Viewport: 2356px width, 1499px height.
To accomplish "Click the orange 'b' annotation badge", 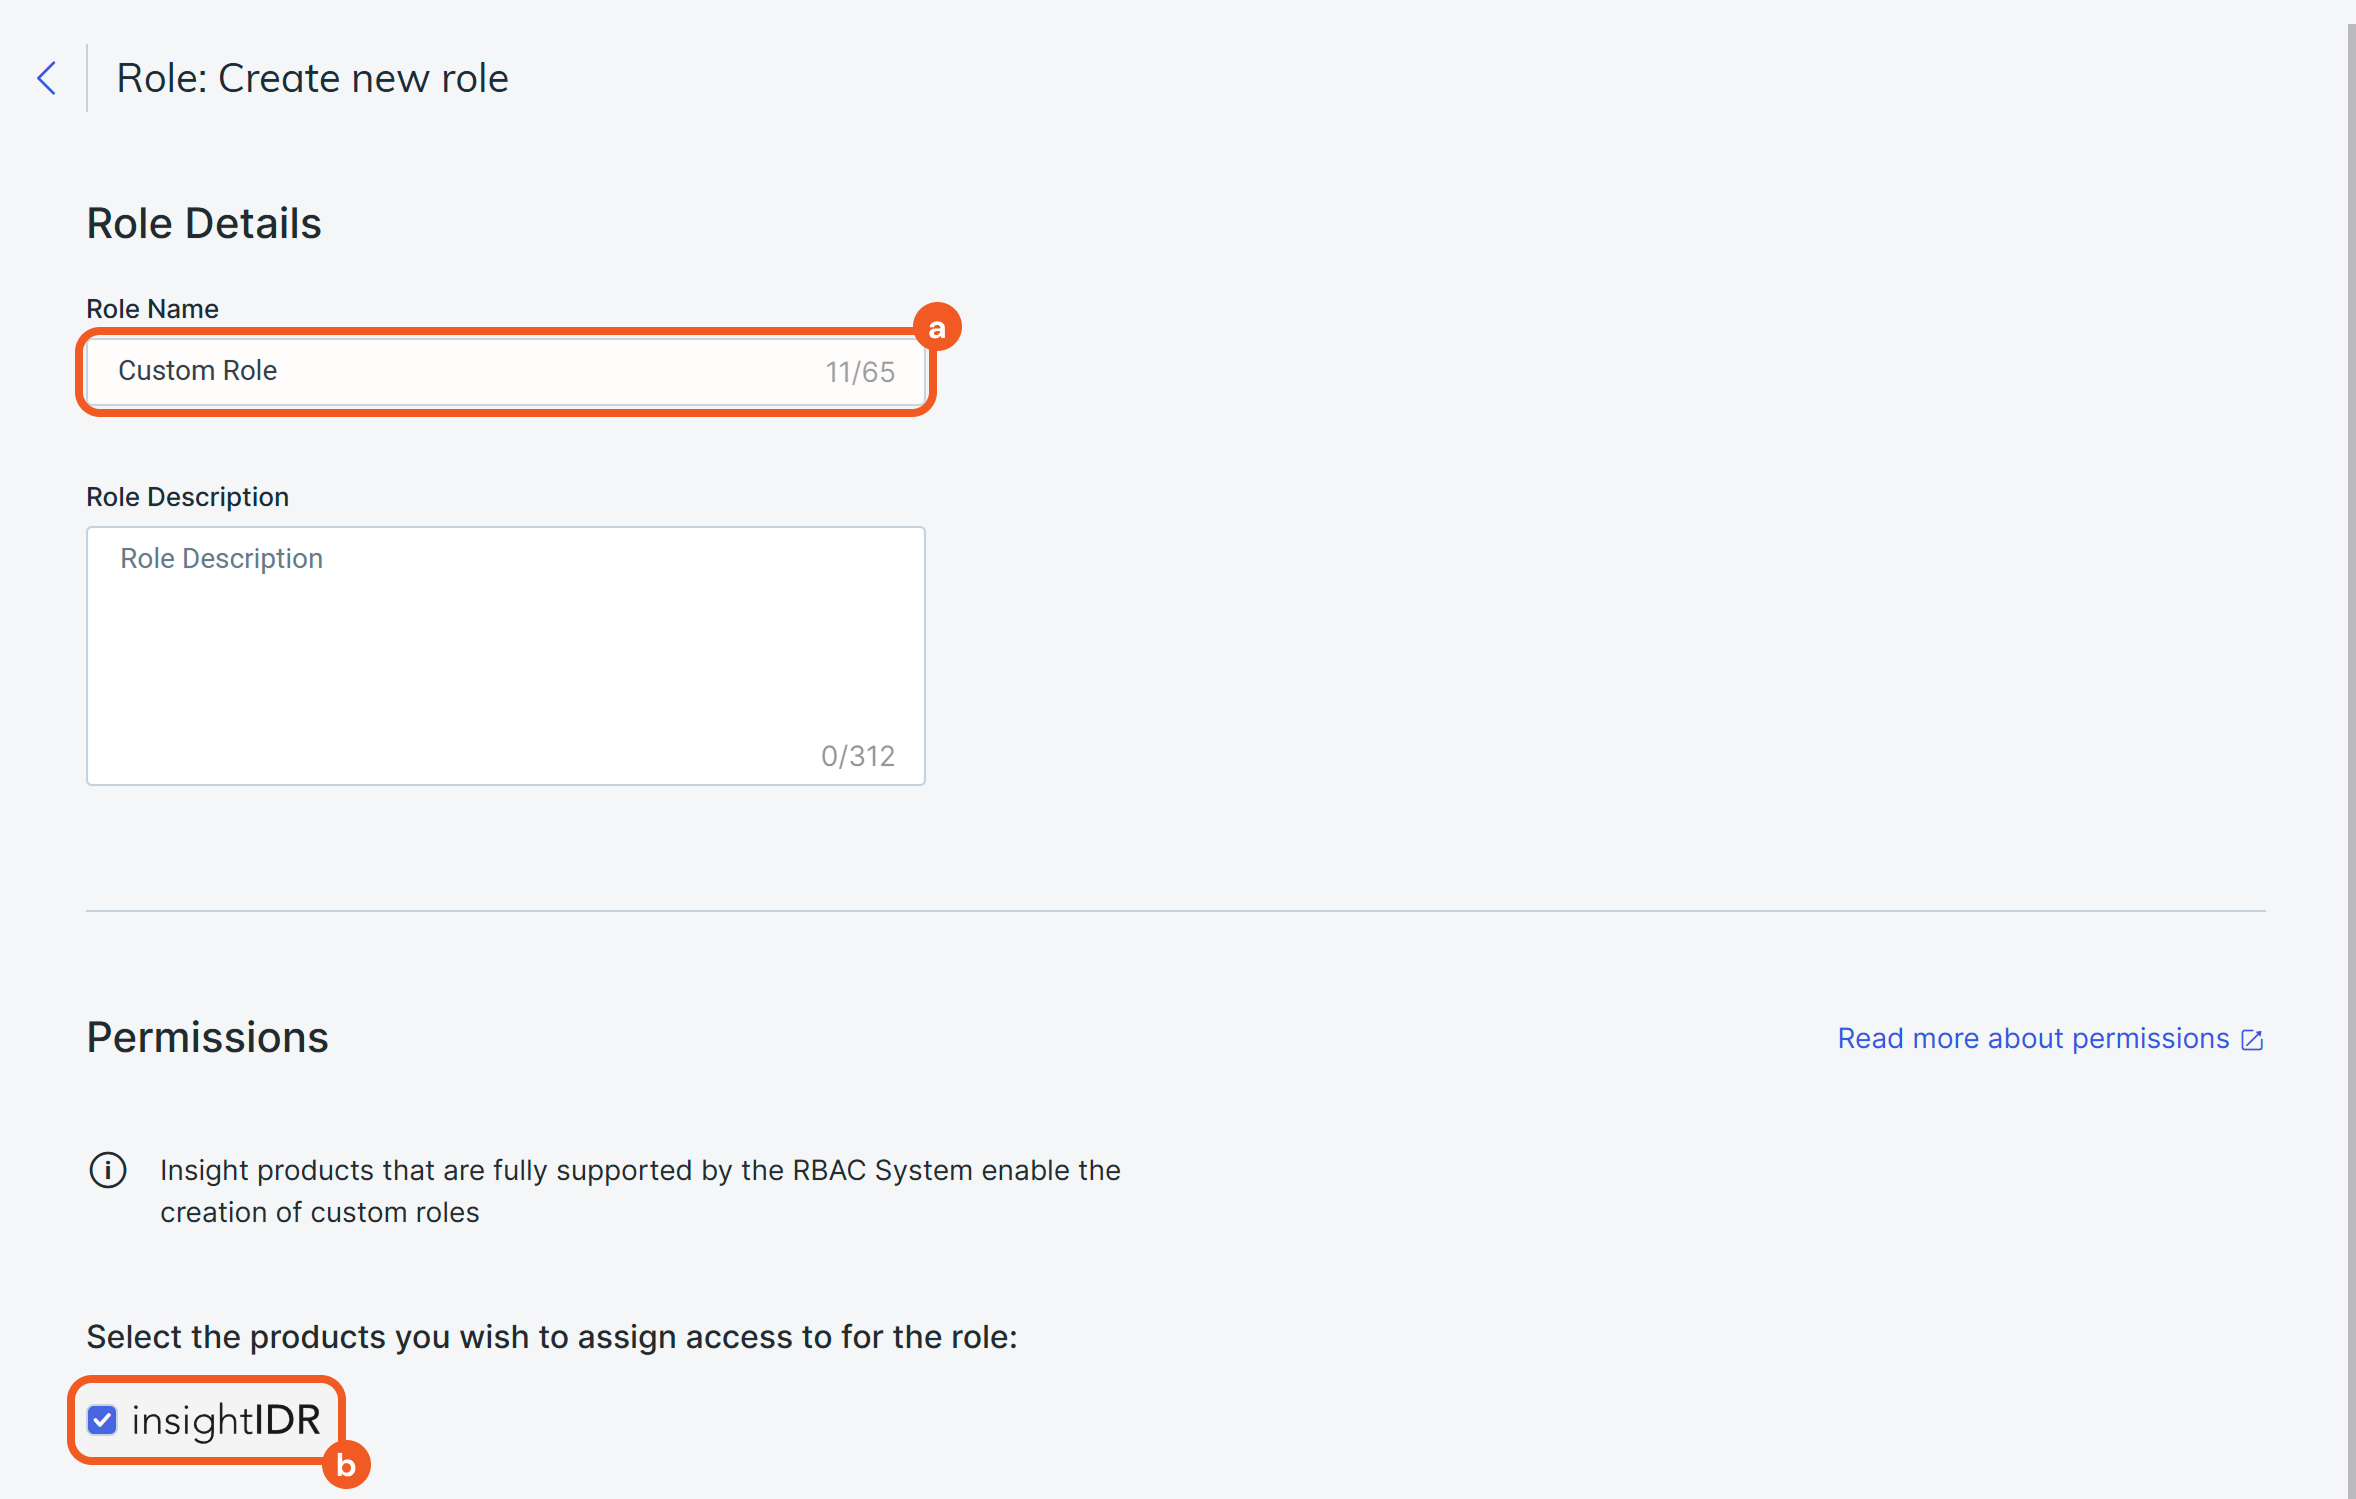I will coord(346,1465).
